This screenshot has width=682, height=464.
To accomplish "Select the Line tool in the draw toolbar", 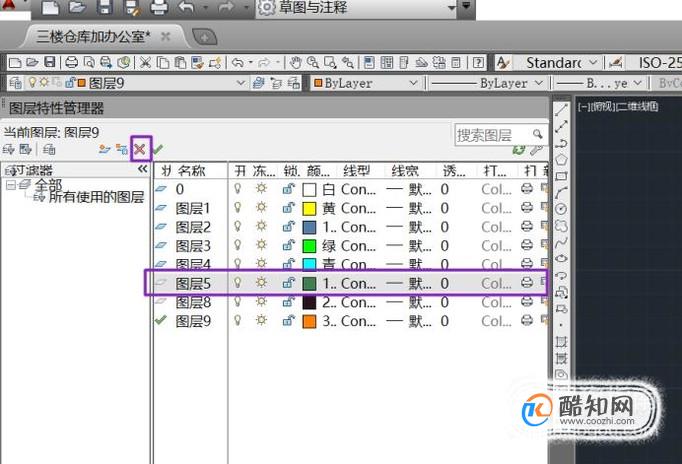I will click(561, 110).
